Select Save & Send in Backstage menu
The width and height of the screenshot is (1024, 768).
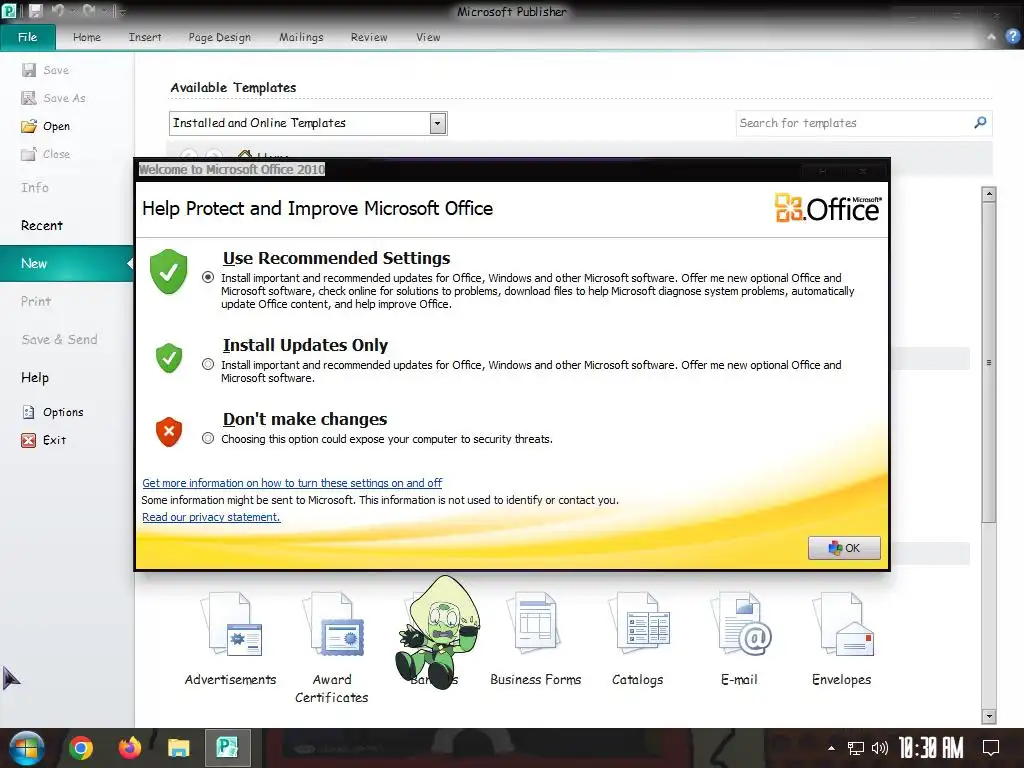coord(59,339)
